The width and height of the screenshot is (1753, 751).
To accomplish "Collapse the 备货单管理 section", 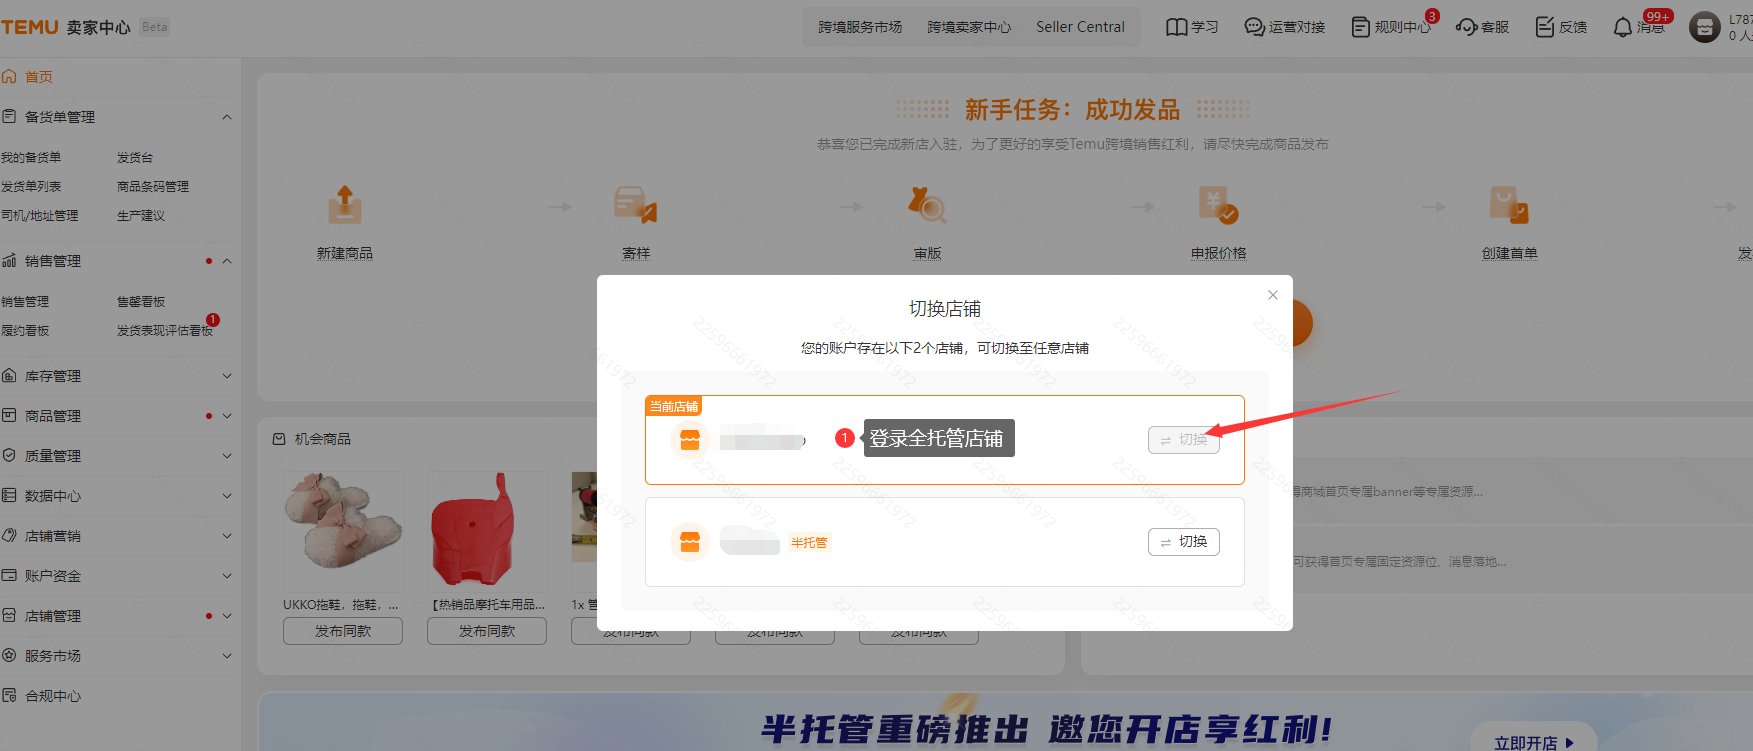I will [227, 117].
